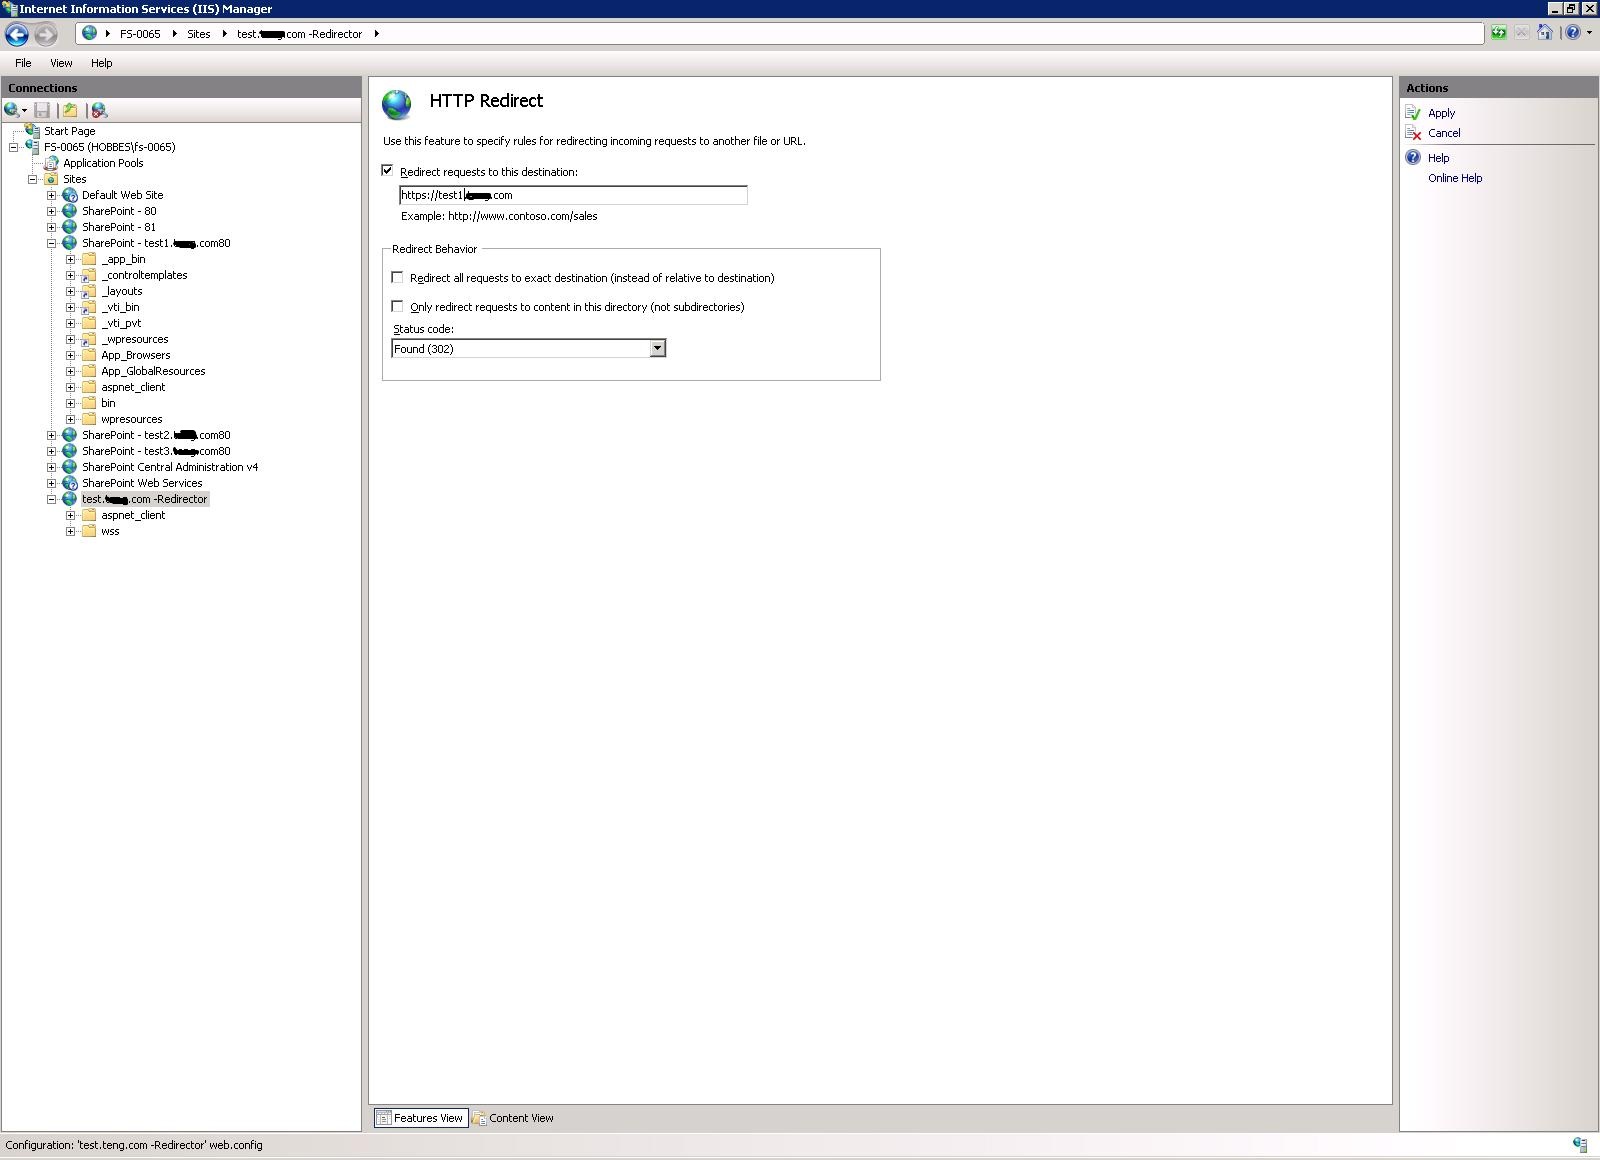Click the globe icon in the address bar
The image size is (1600, 1160).
[89, 33]
